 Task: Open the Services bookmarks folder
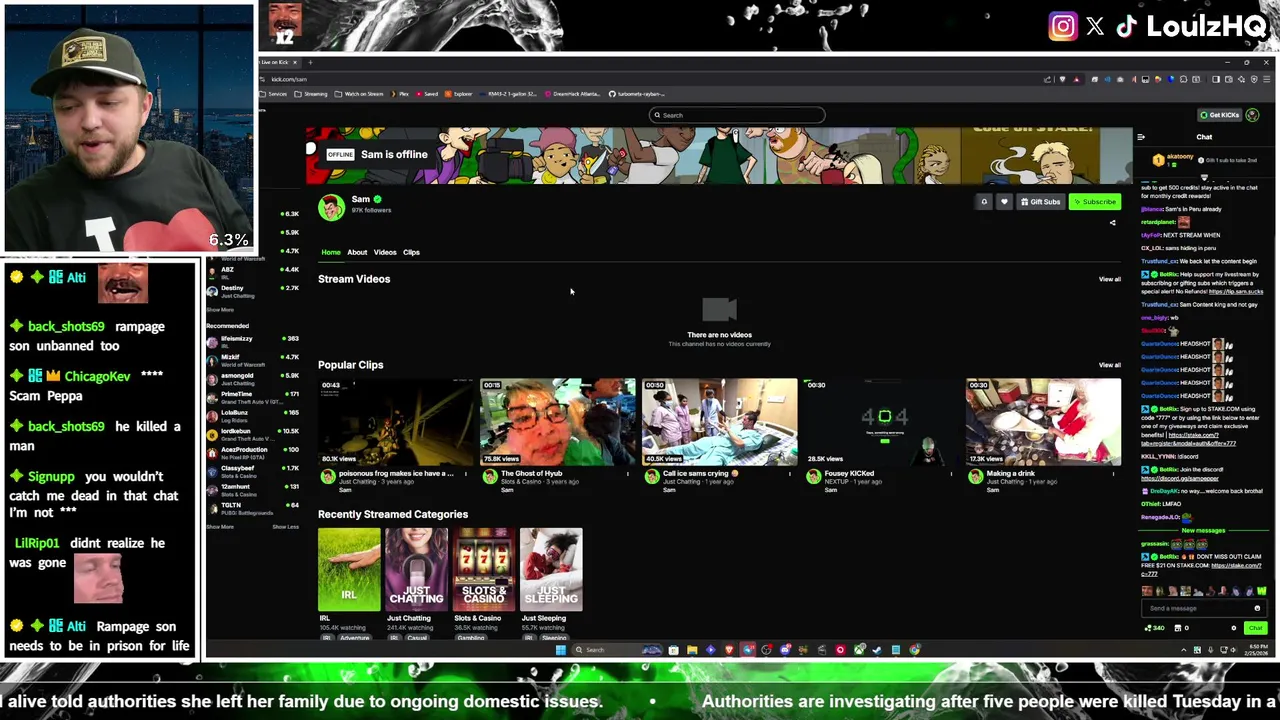point(273,94)
